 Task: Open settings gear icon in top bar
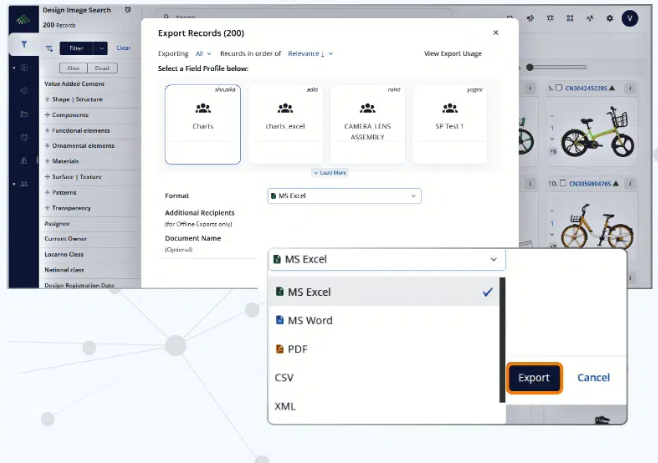coord(610,18)
